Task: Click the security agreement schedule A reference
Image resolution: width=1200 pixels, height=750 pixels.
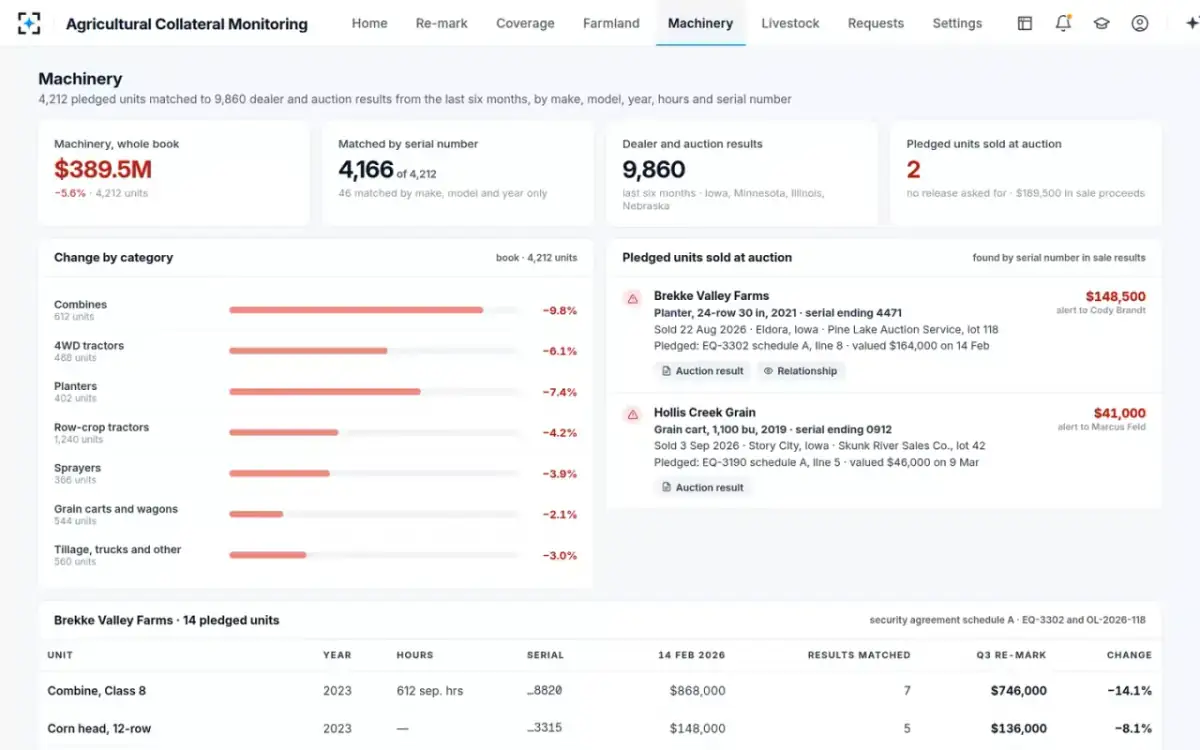Action: 1008,620
